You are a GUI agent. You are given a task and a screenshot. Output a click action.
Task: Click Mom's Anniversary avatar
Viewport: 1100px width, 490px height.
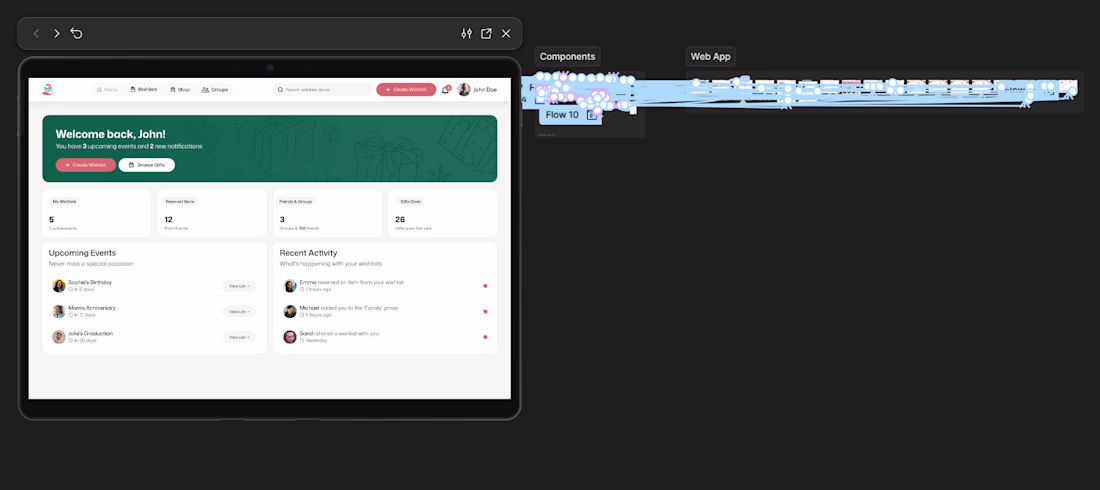tap(59, 311)
